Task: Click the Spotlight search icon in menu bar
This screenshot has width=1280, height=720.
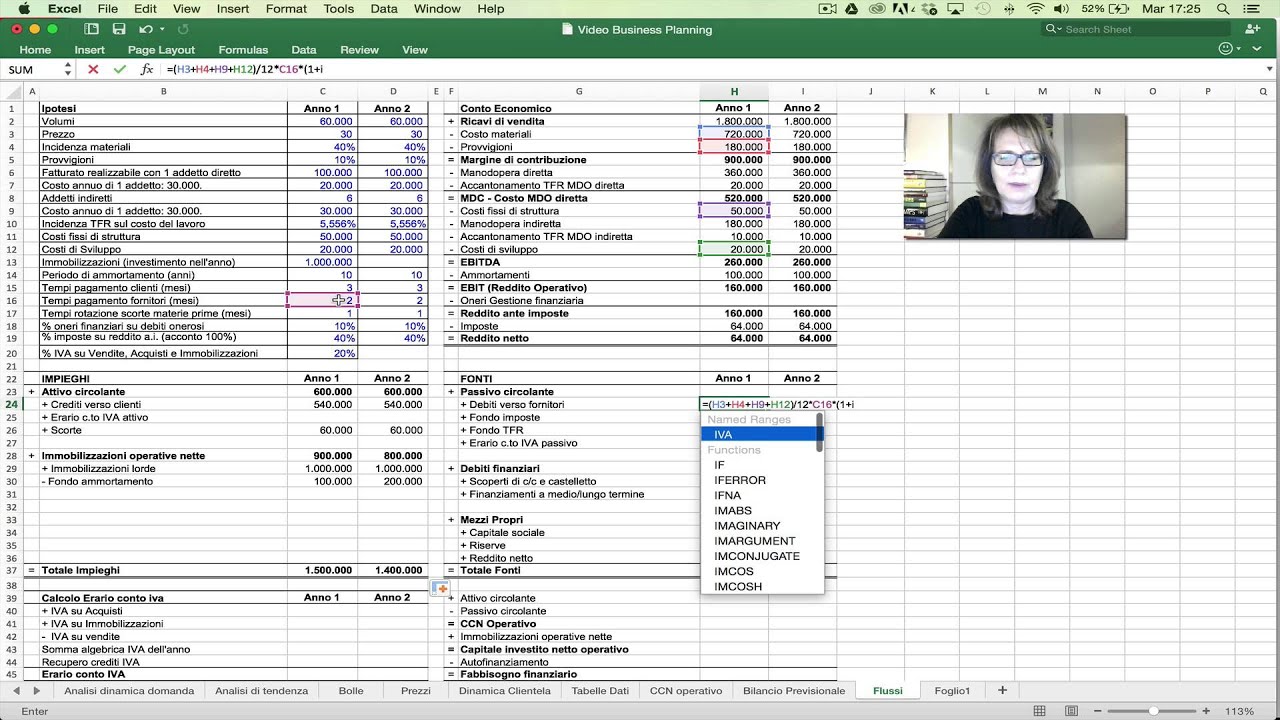Action: pos(1222,9)
